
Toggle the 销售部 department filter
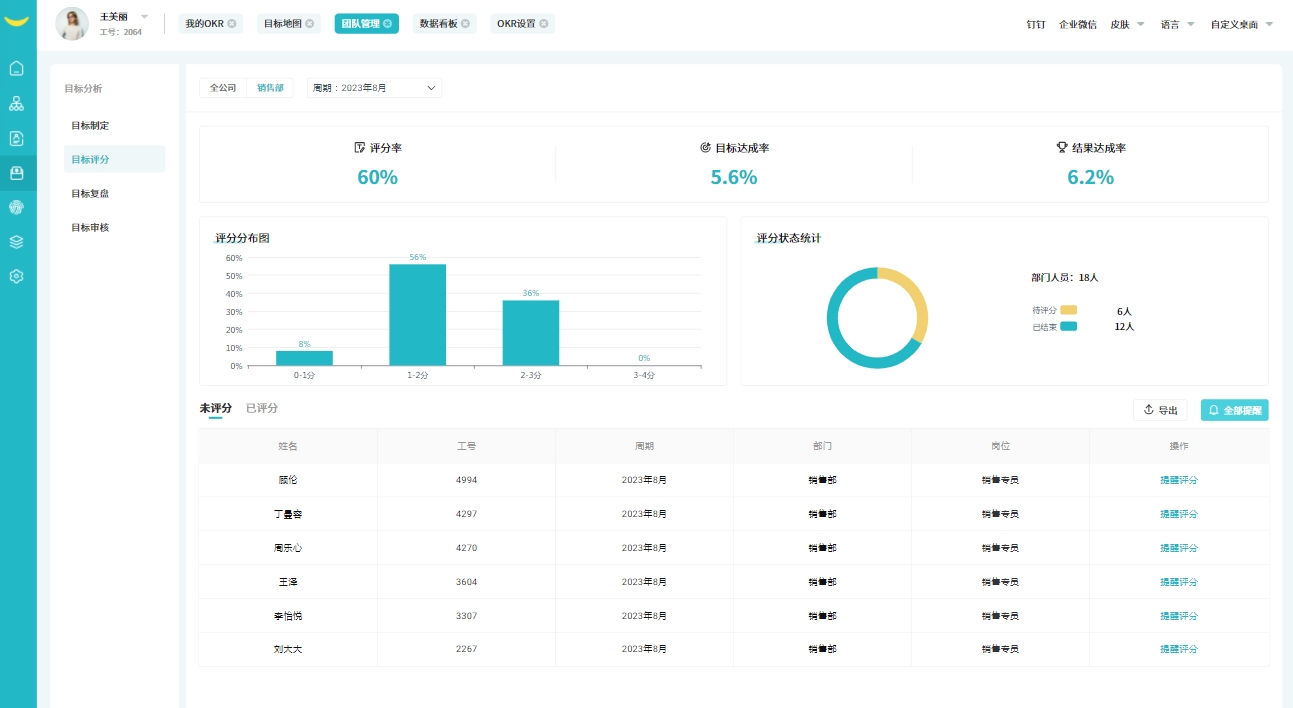(270, 87)
